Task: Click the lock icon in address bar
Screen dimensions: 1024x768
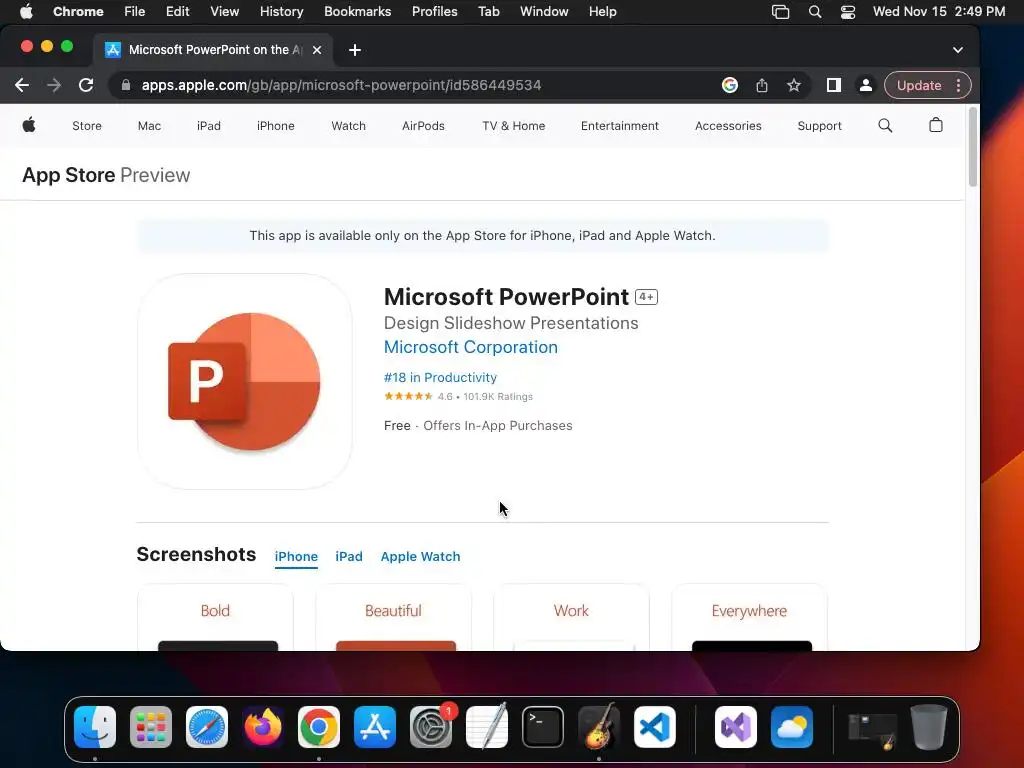Action: coord(126,85)
